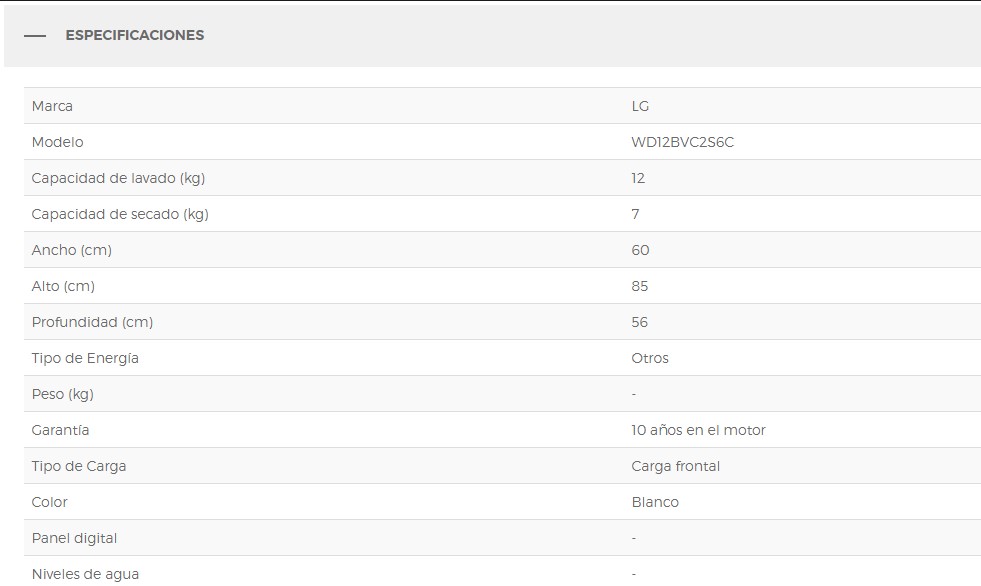Click the LG brand value
This screenshot has height=586, width=981.
[x=640, y=106]
